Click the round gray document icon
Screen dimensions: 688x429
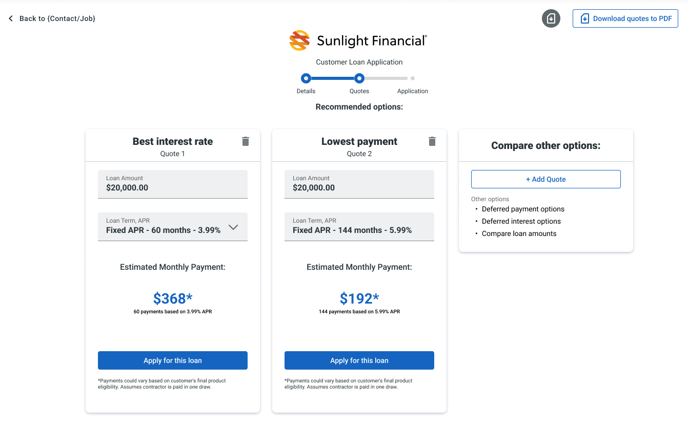(x=551, y=18)
